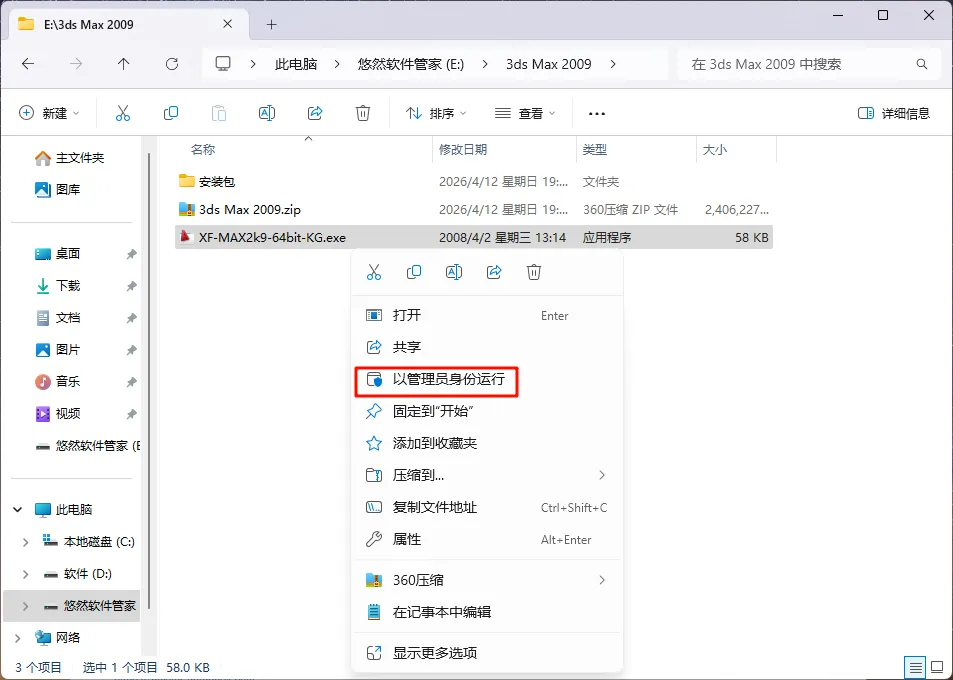Click Delete icon in context menu

coord(534,272)
